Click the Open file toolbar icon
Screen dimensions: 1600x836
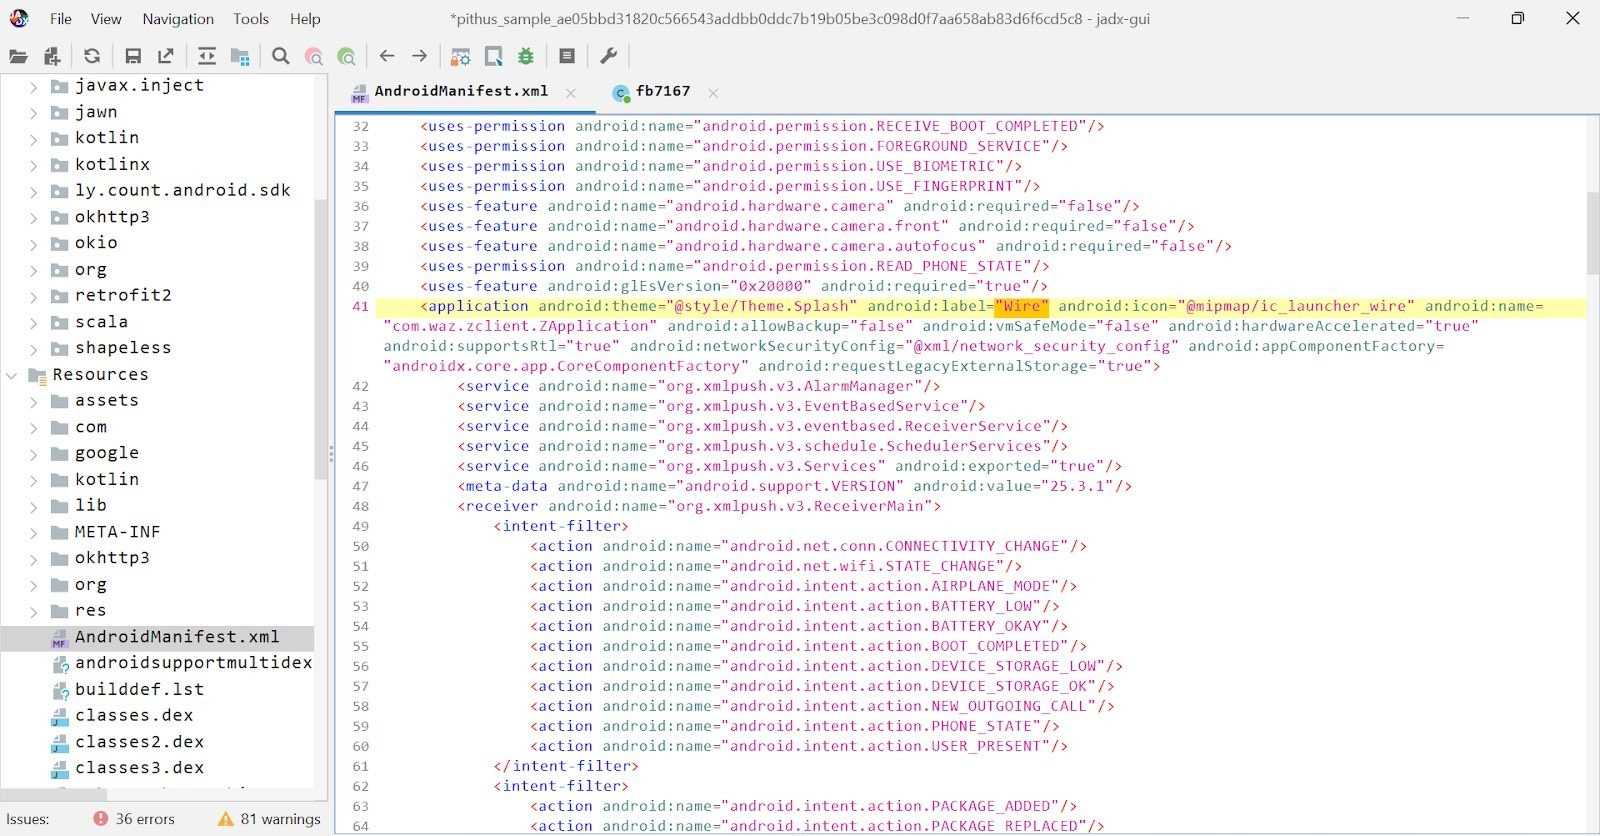(x=18, y=57)
